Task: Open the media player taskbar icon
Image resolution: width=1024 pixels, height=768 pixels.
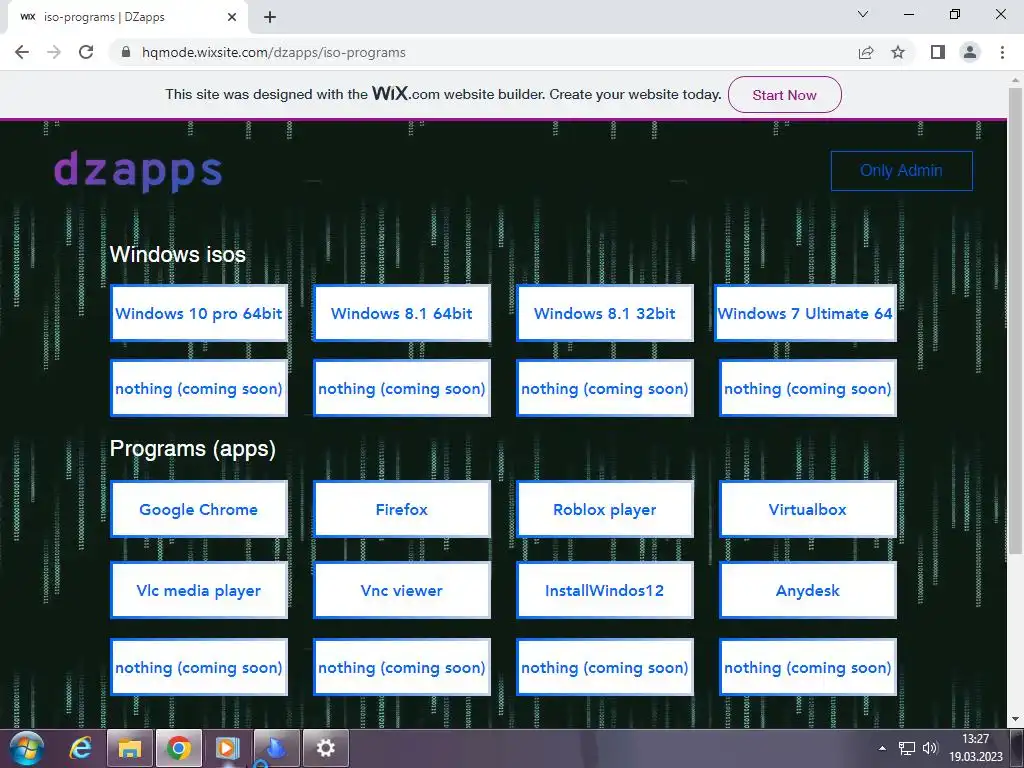Action: (x=227, y=748)
